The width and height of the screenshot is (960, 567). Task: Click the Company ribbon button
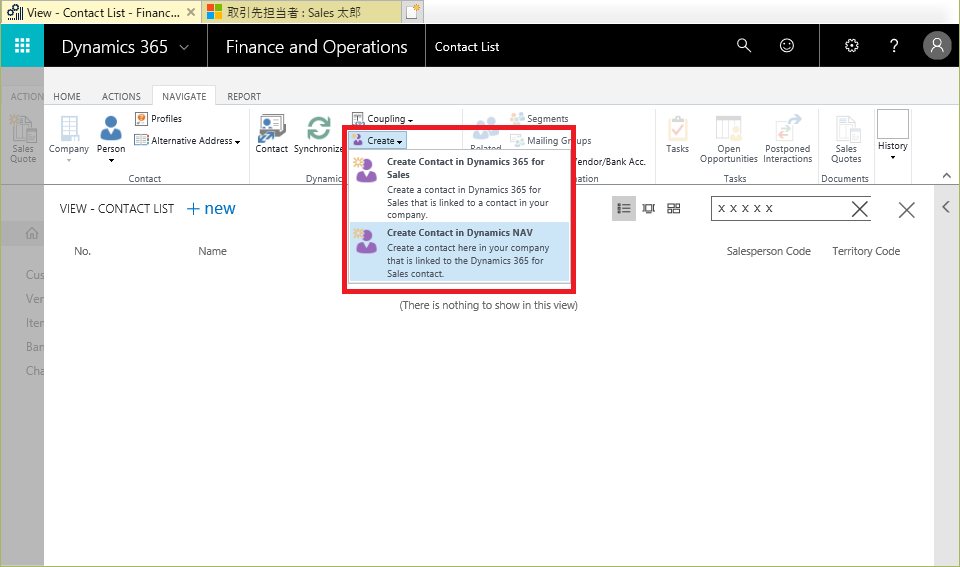pyautogui.click(x=69, y=138)
